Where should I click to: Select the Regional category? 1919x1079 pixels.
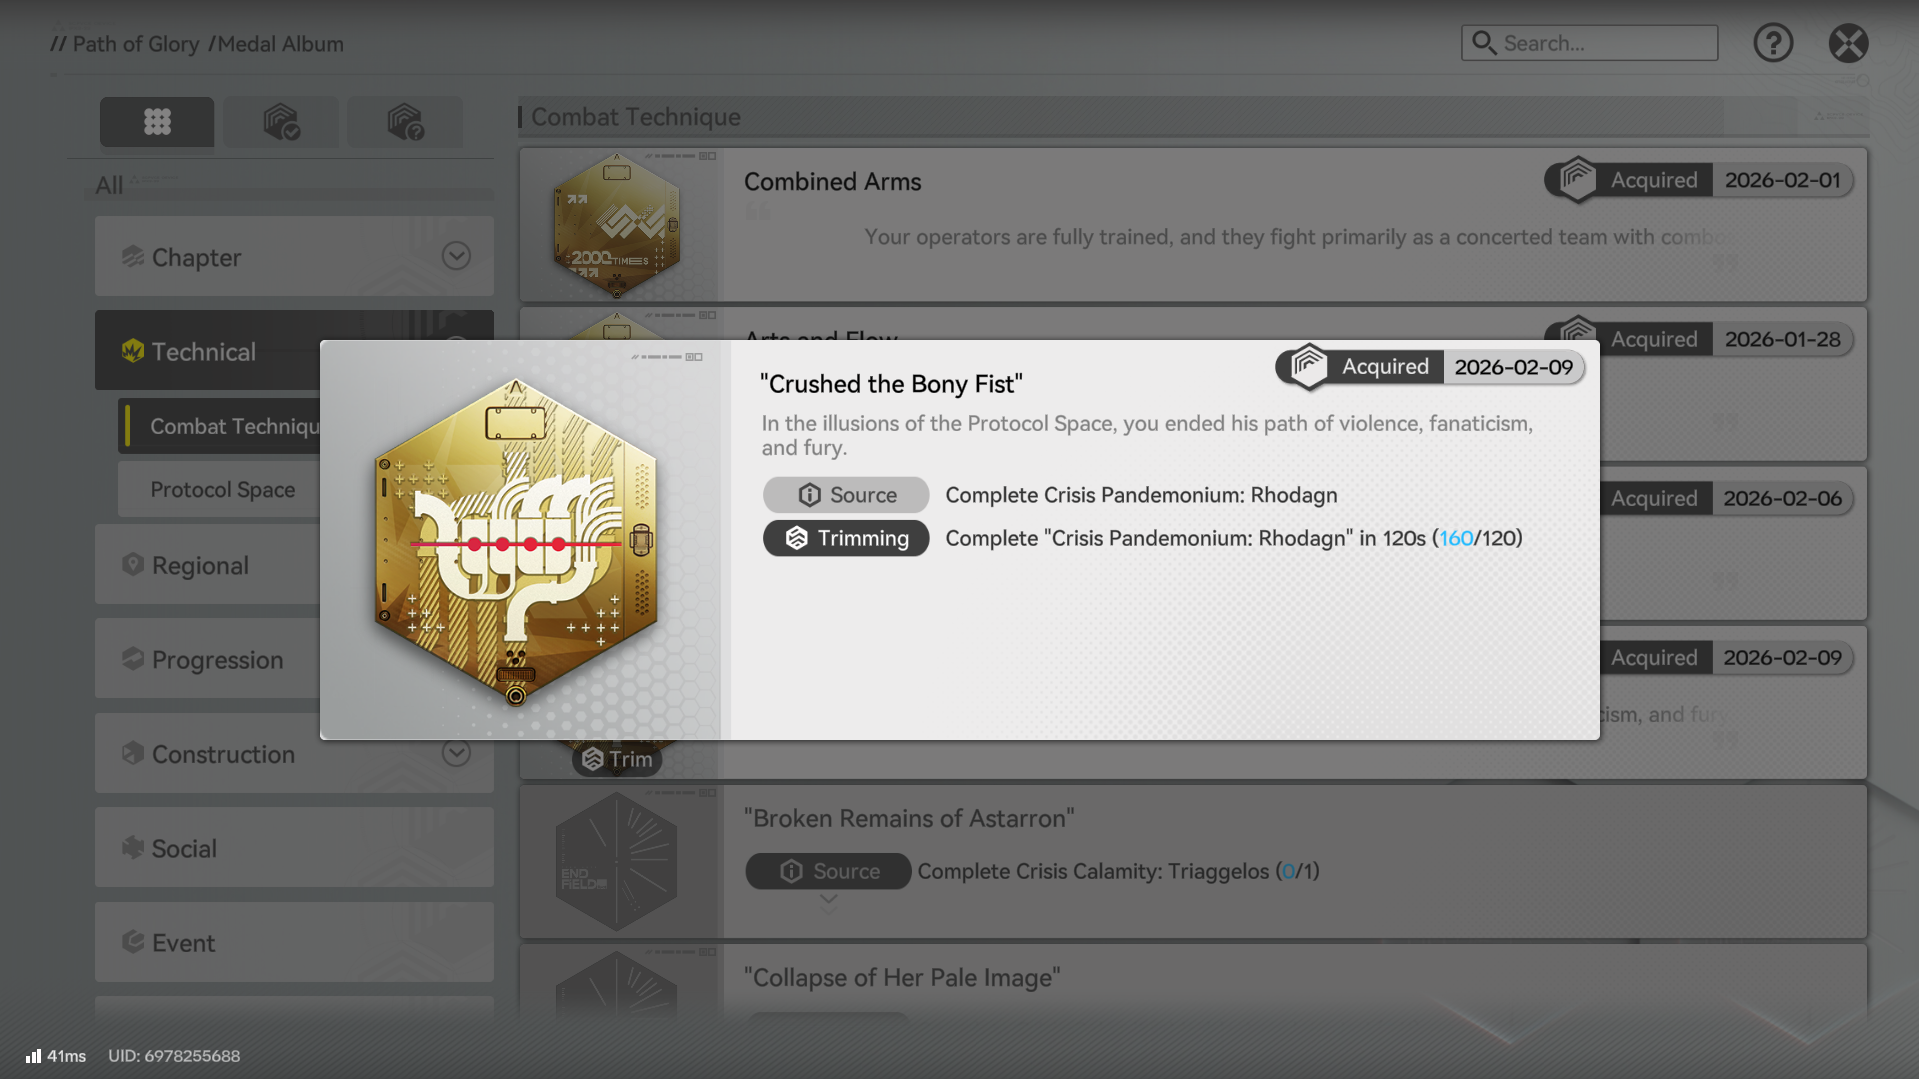click(x=208, y=565)
